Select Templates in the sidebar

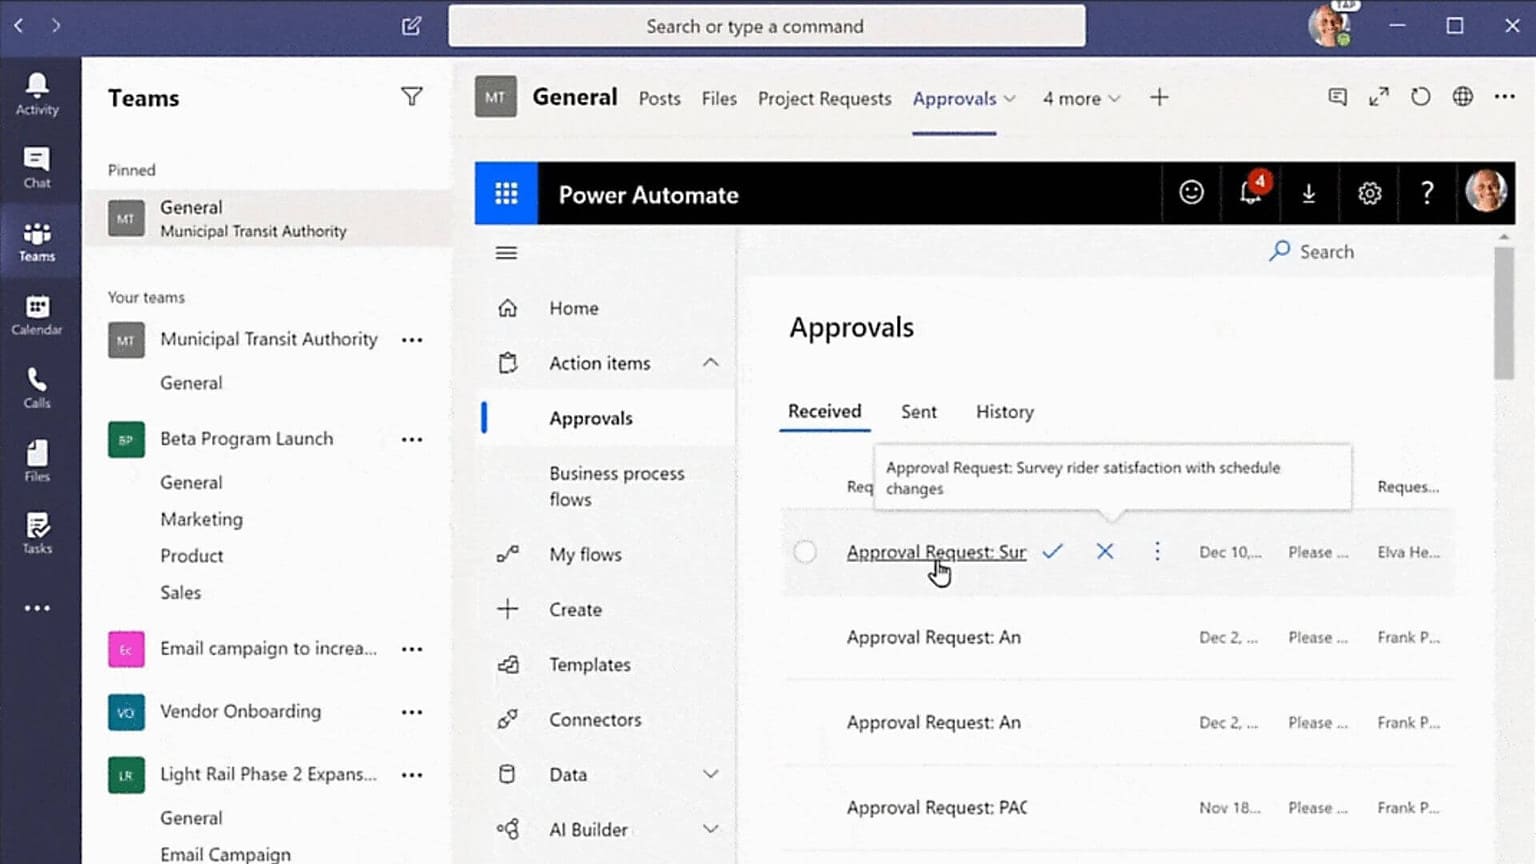pos(589,664)
